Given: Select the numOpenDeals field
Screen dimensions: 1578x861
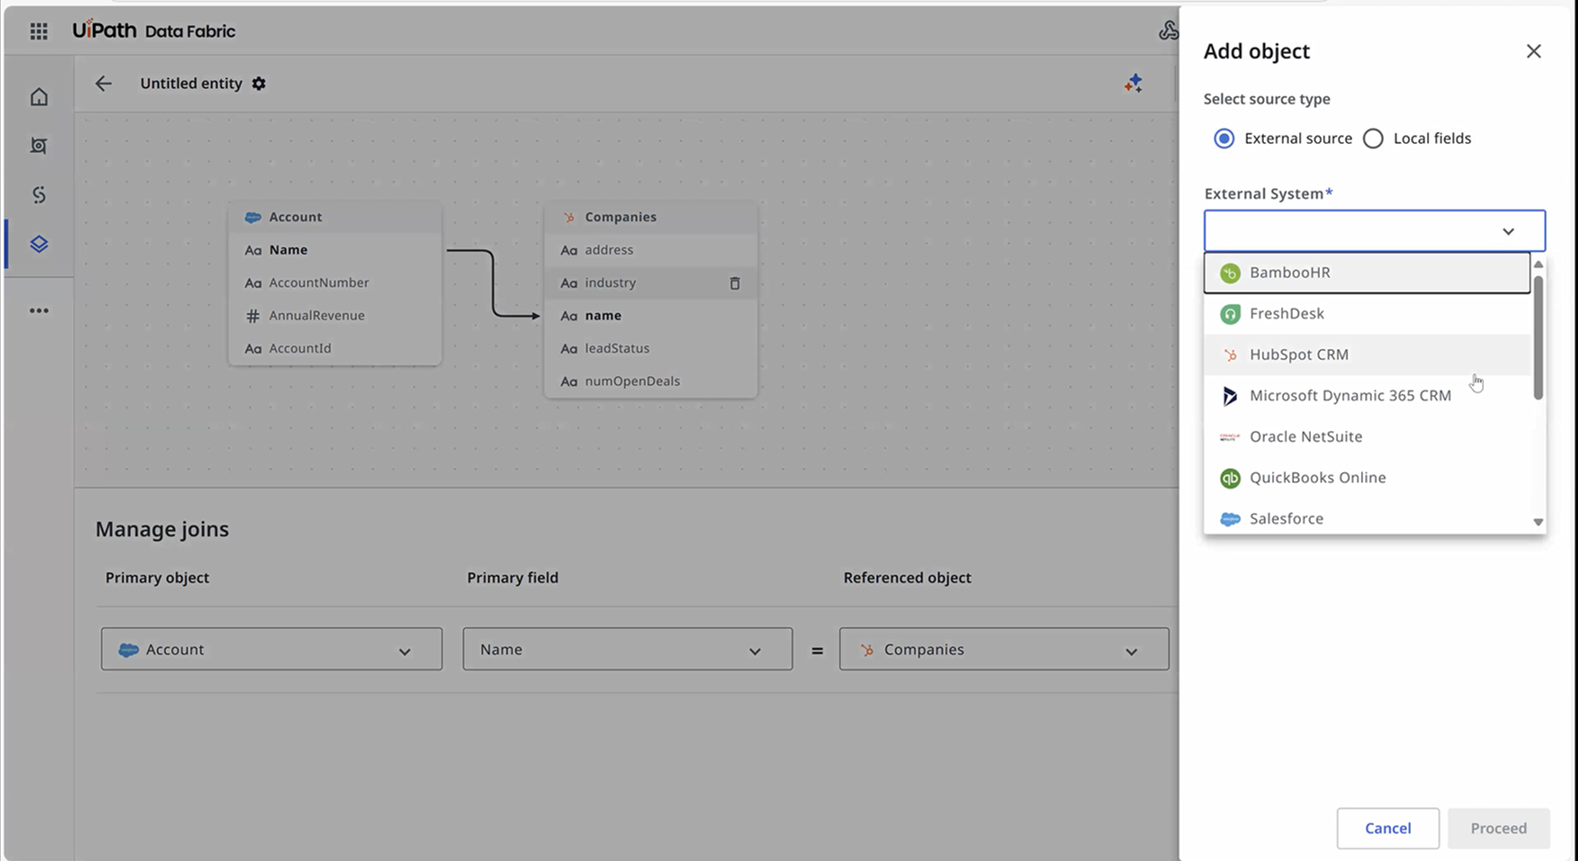Looking at the screenshot, I should (x=651, y=381).
